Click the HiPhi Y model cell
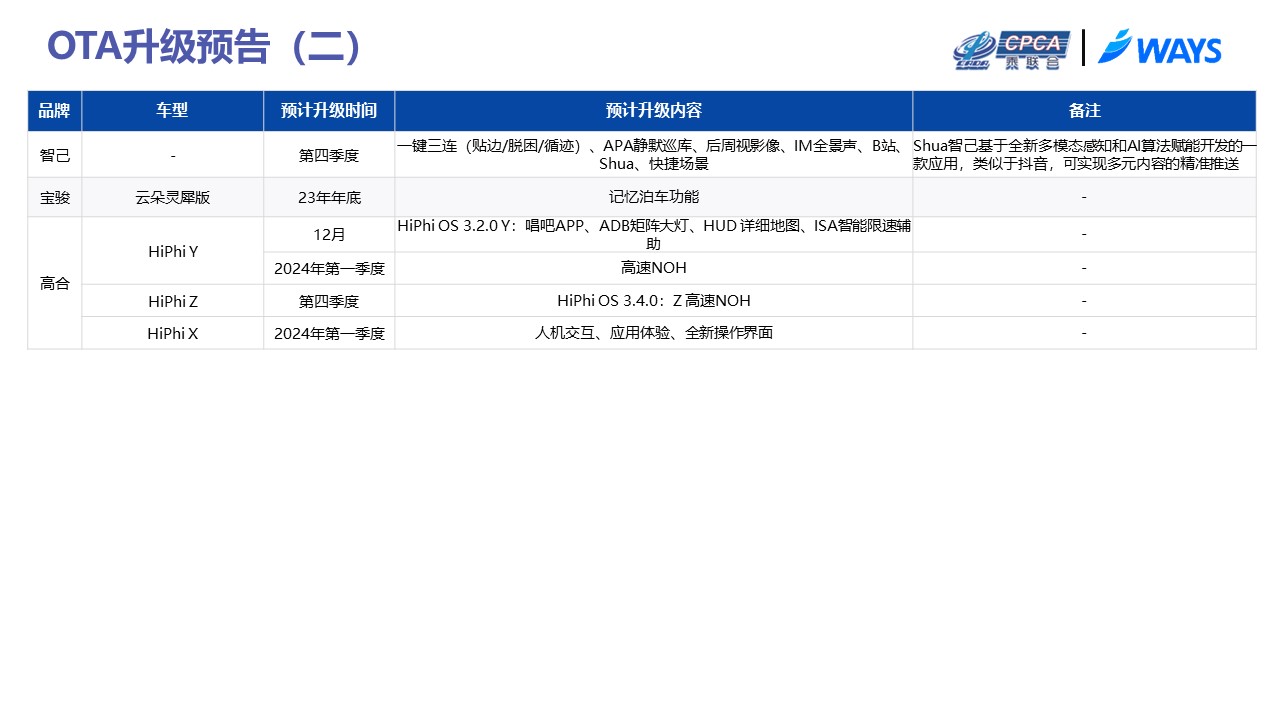Screen dimensions: 1280x720 coord(172,251)
